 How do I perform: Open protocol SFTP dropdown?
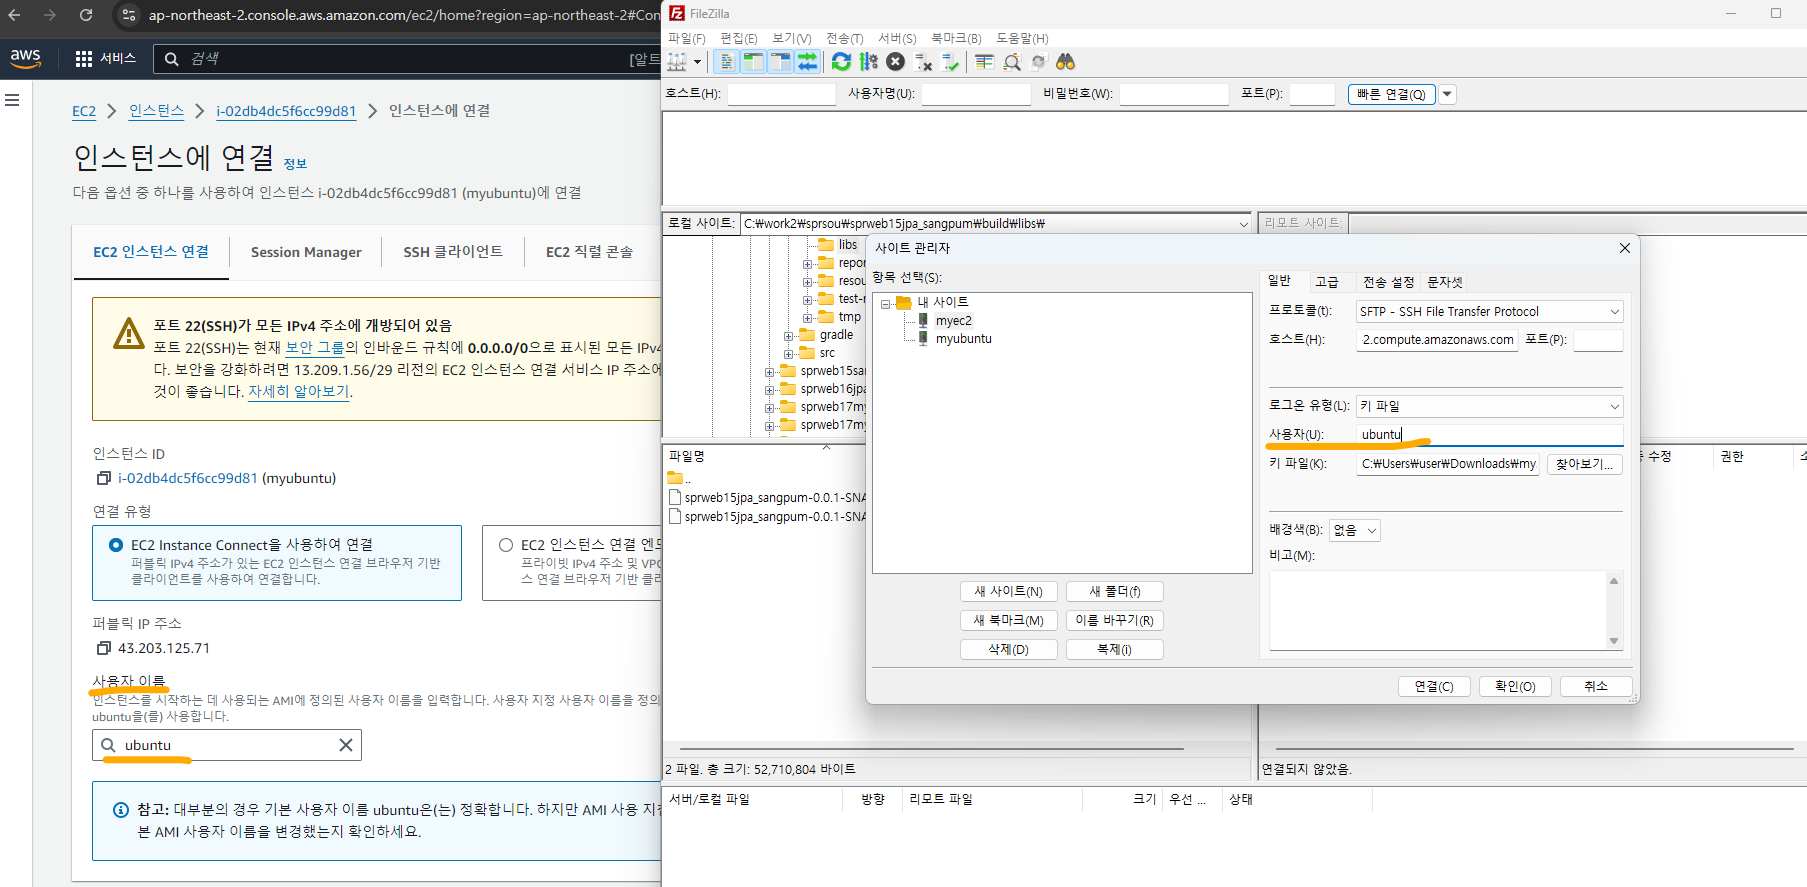click(1489, 312)
